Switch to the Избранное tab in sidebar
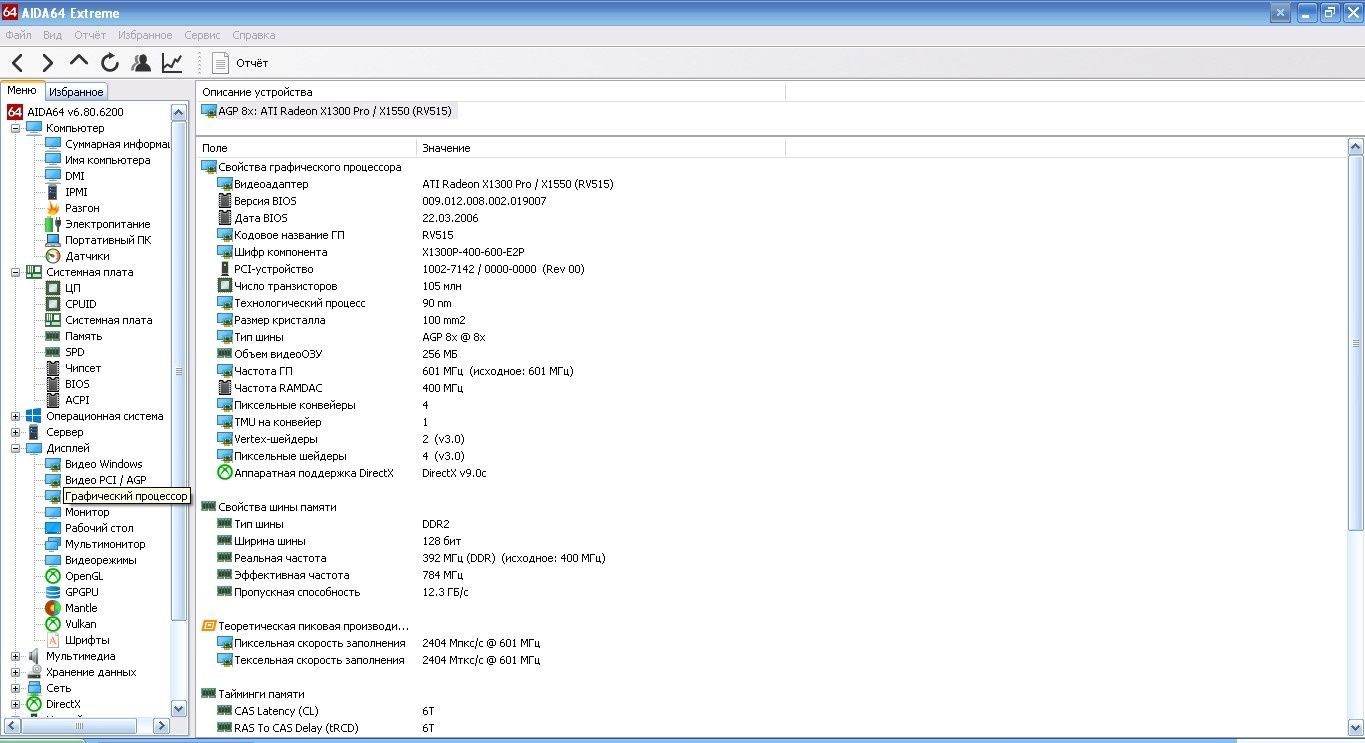 (x=76, y=91)
